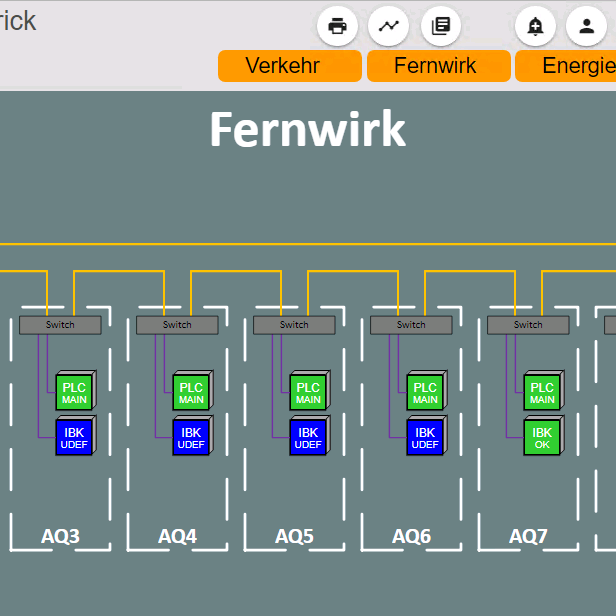616x616 pixels.
Task: Click the Switch box in AQ7
Action: (x=528, y=325)
